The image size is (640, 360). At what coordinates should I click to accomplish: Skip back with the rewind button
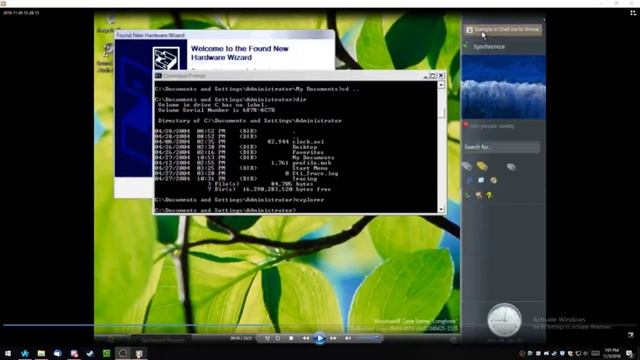pos(305,338)
